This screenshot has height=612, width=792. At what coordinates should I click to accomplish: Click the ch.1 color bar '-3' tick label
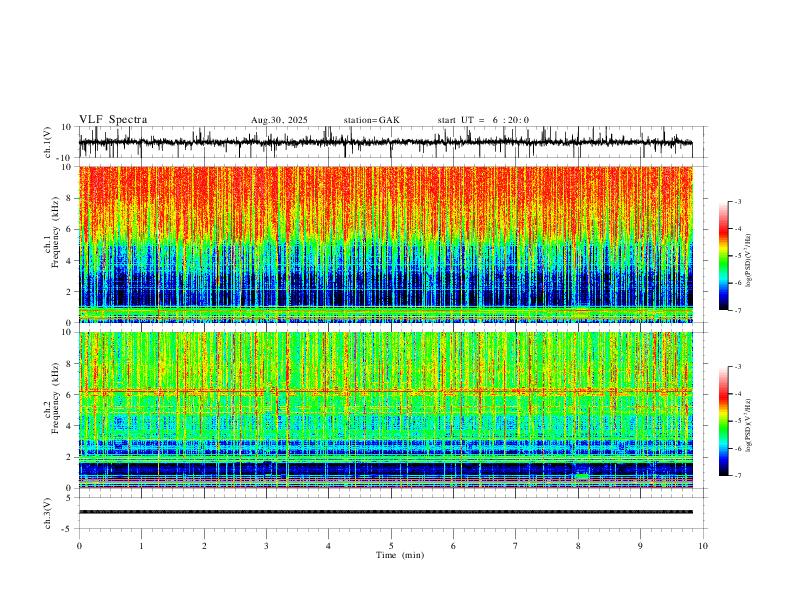click(x=738, y=201)
